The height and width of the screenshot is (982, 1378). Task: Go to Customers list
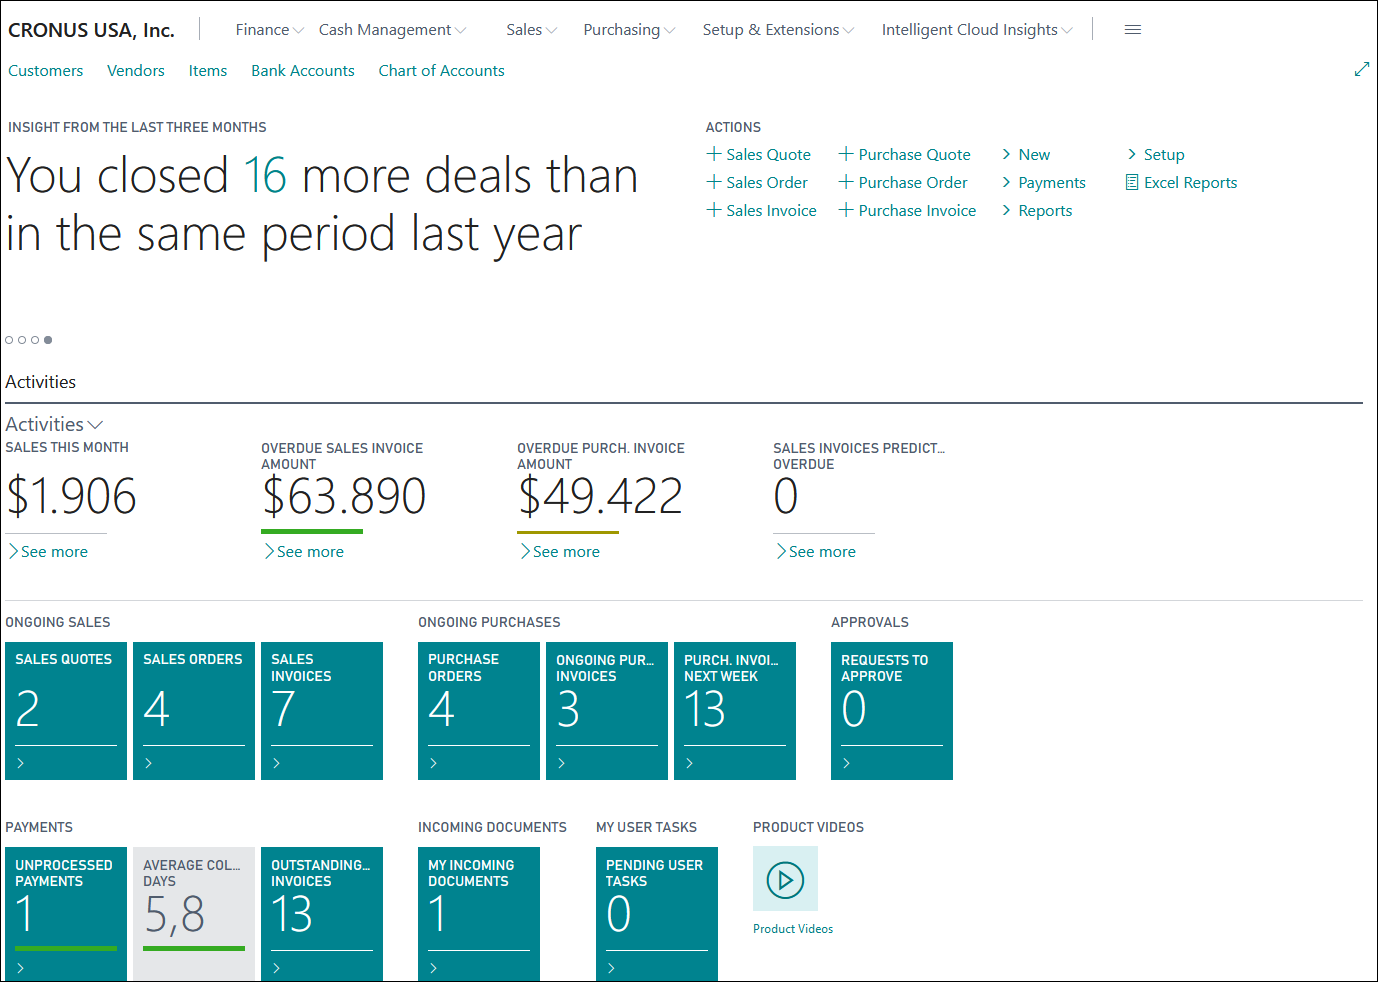tap(46, 70)
